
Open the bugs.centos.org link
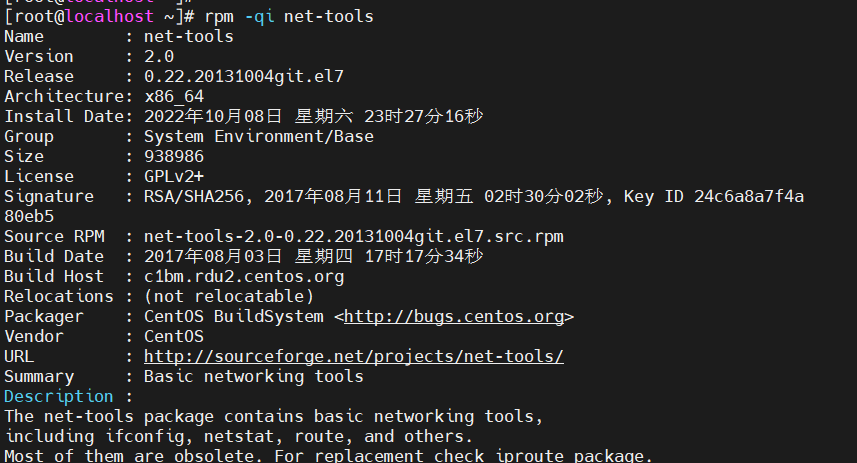454,316
